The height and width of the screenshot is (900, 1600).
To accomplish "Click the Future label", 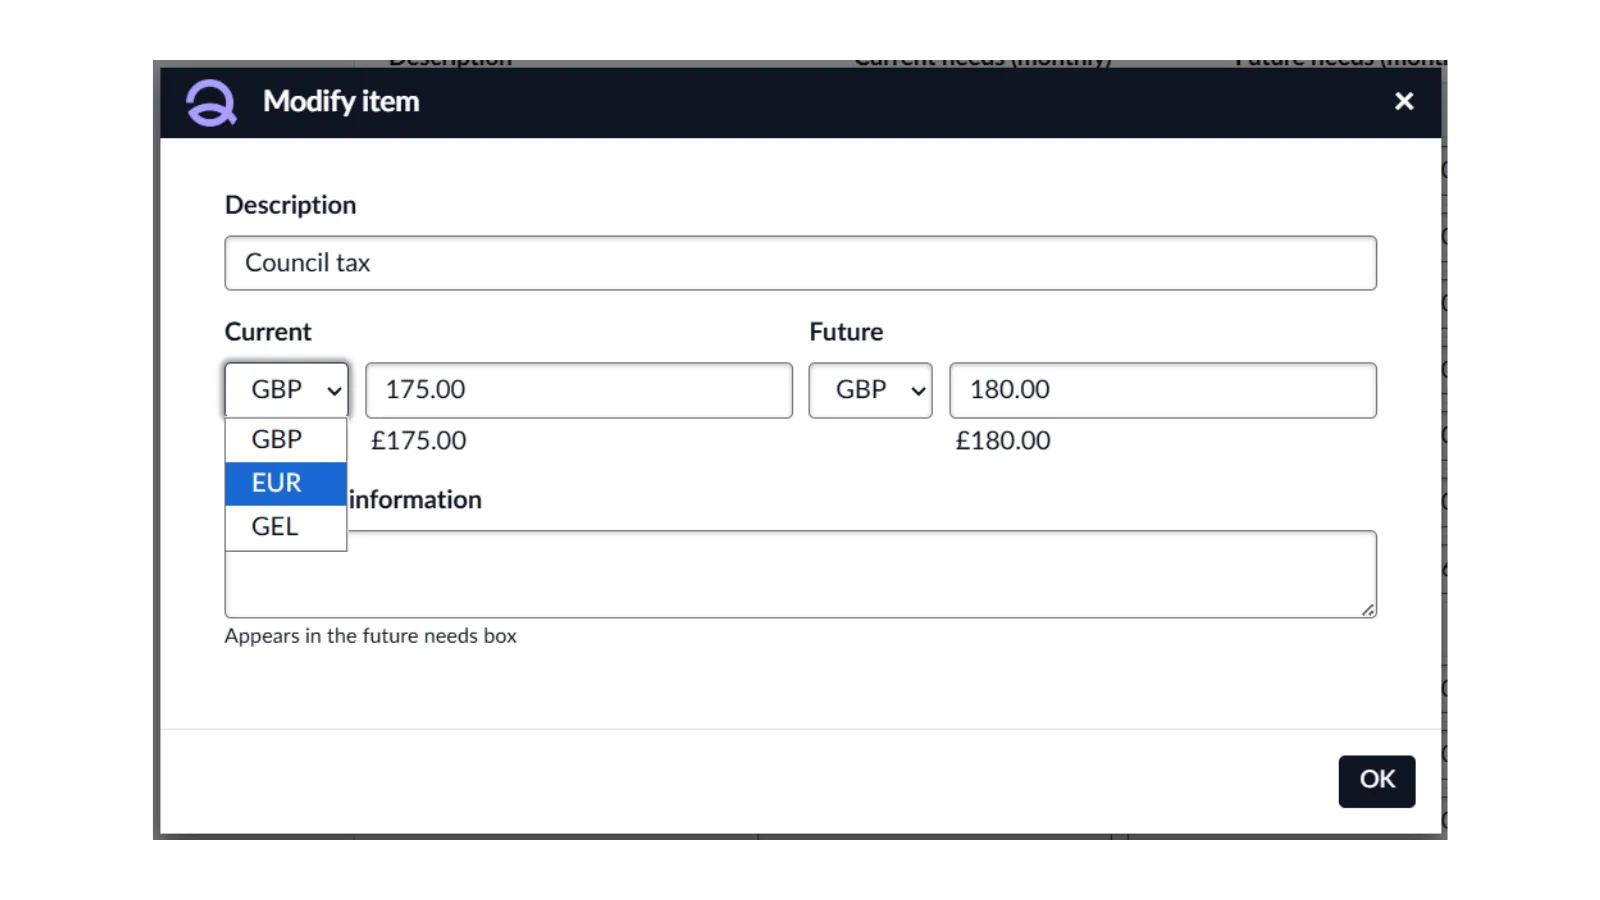I will [846, 332].
